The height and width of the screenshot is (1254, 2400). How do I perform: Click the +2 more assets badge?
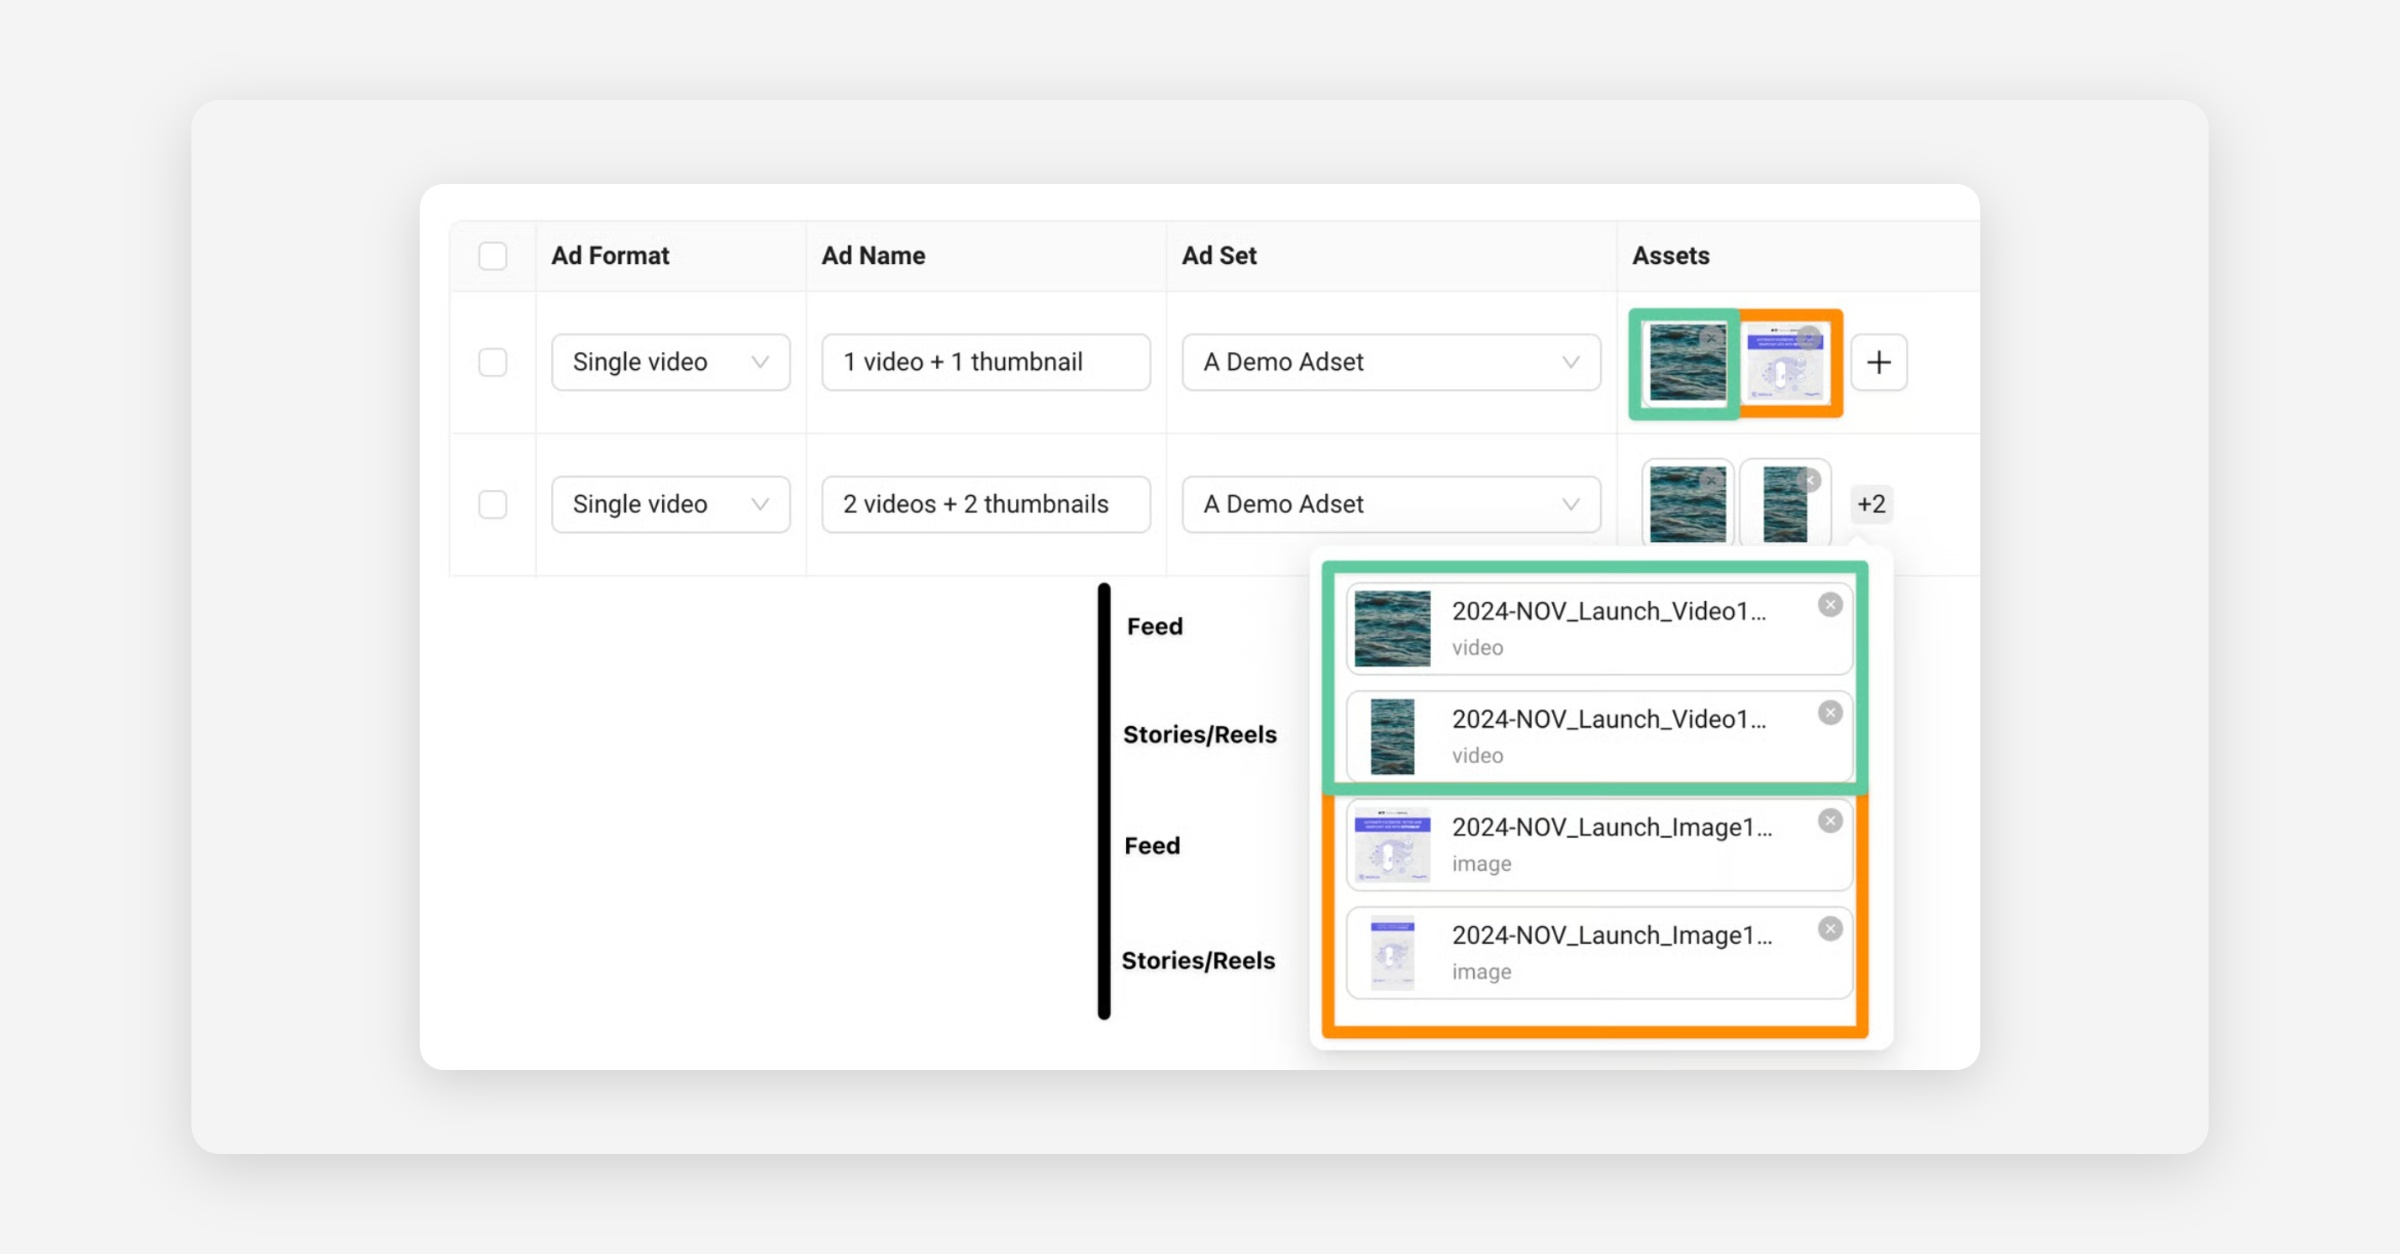[1871, 504]
